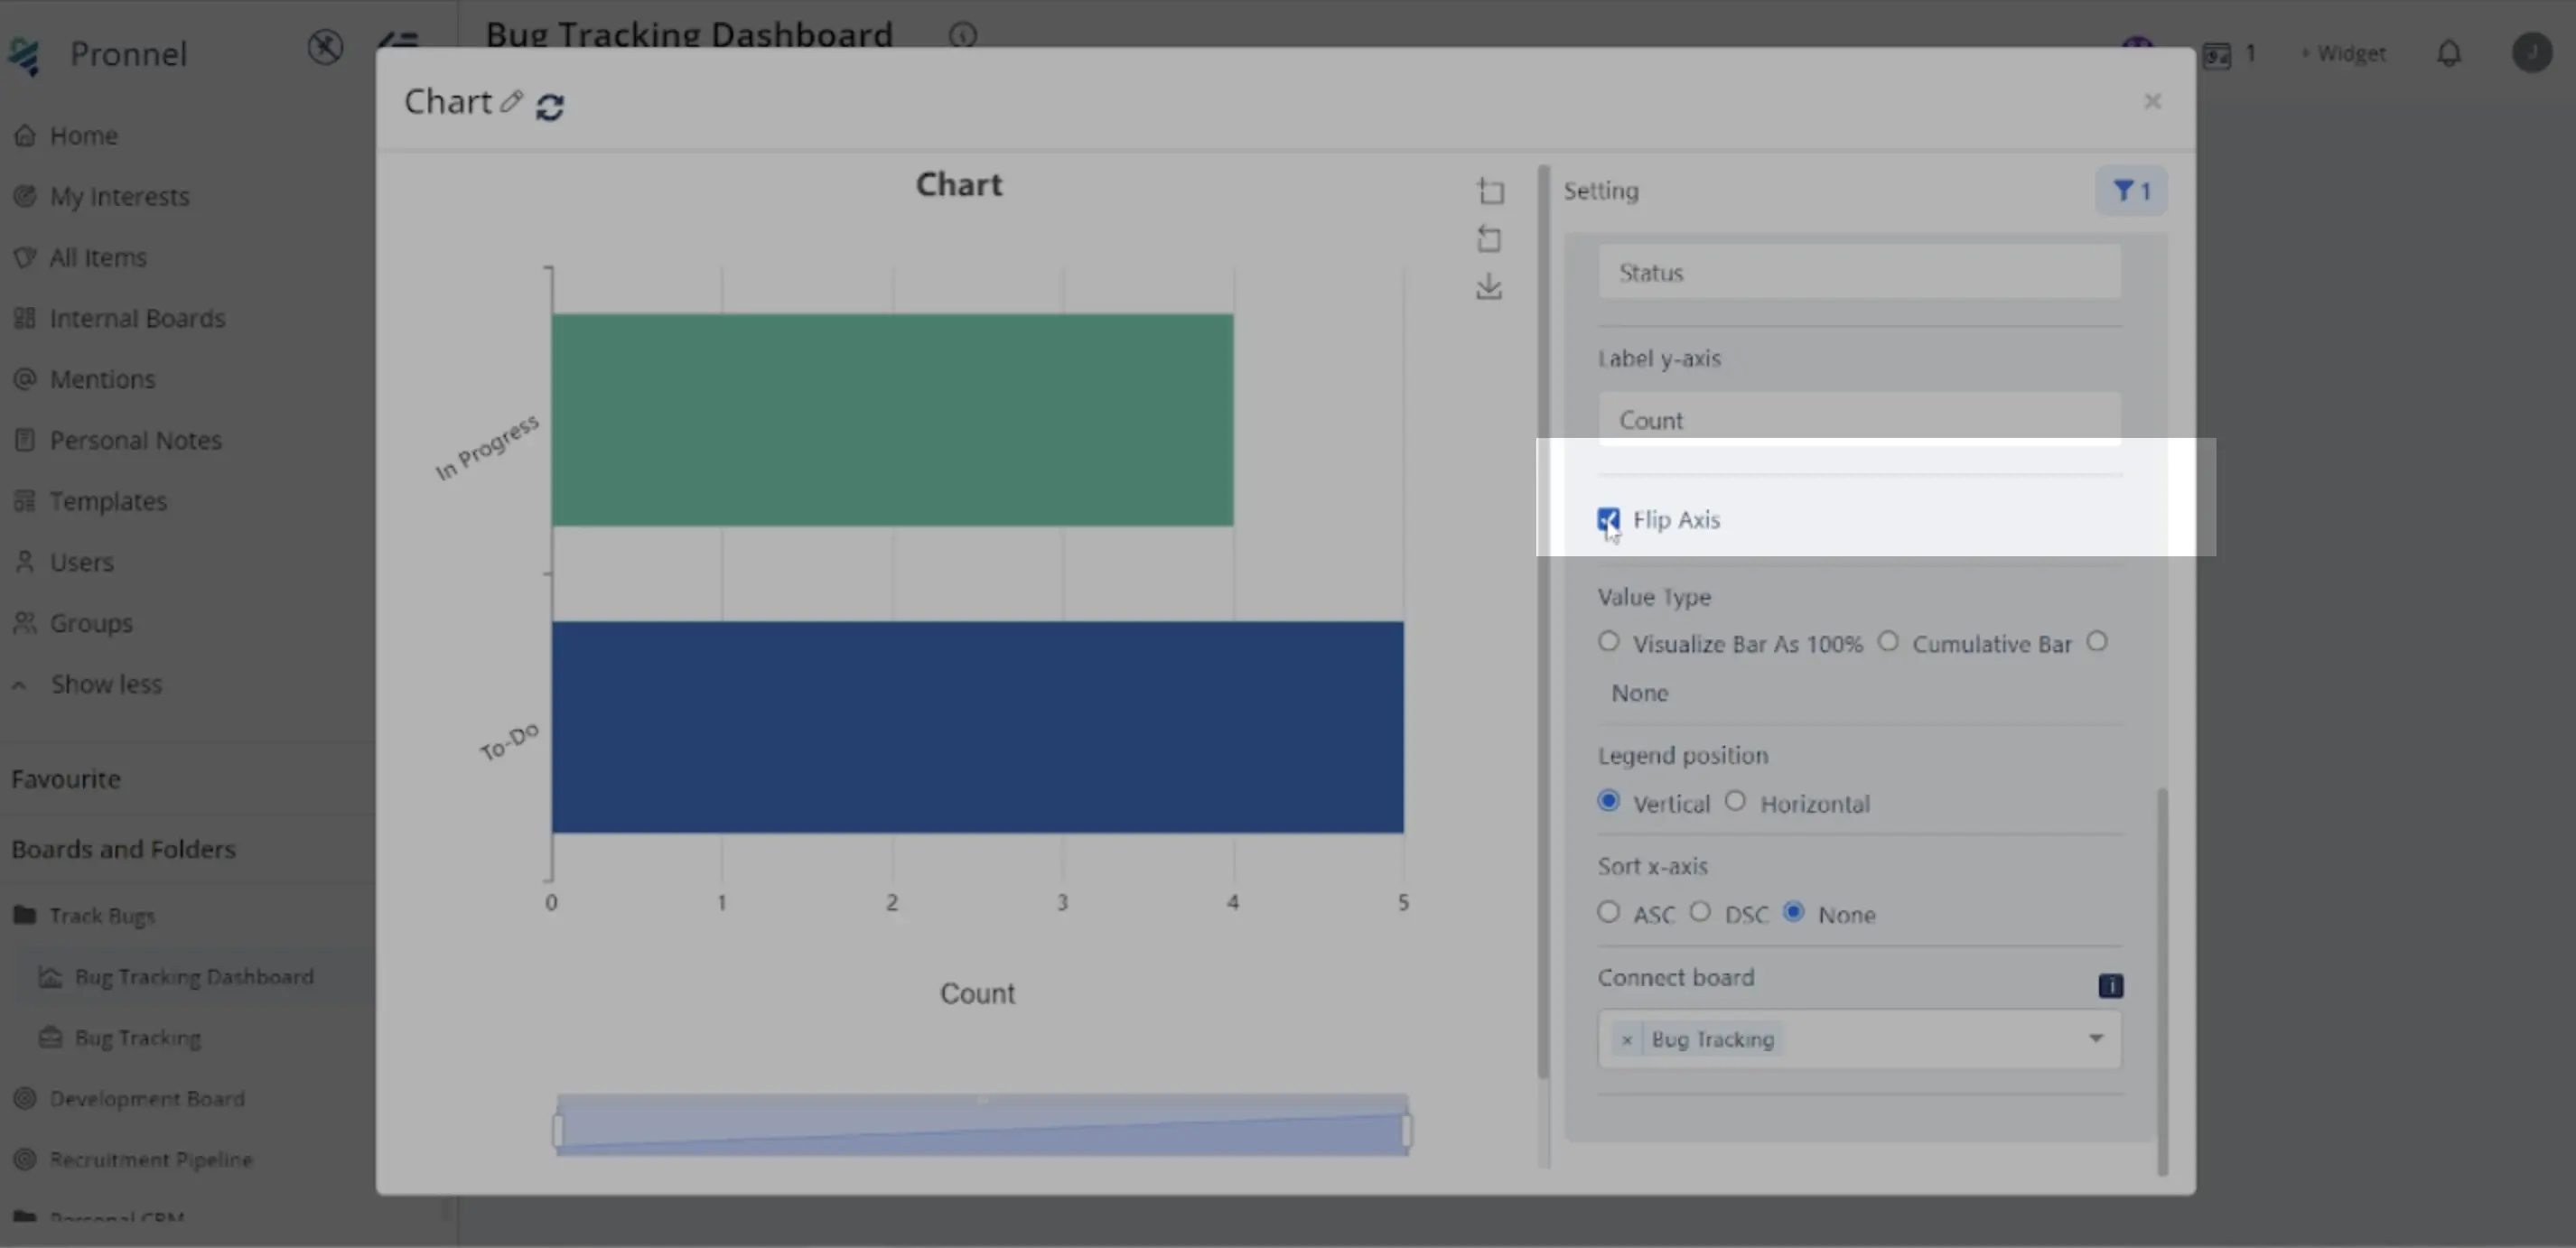The image size is (2576, 1248).
Task: Click the chart data zoom slider area
Action: [x=982, y=1125]
